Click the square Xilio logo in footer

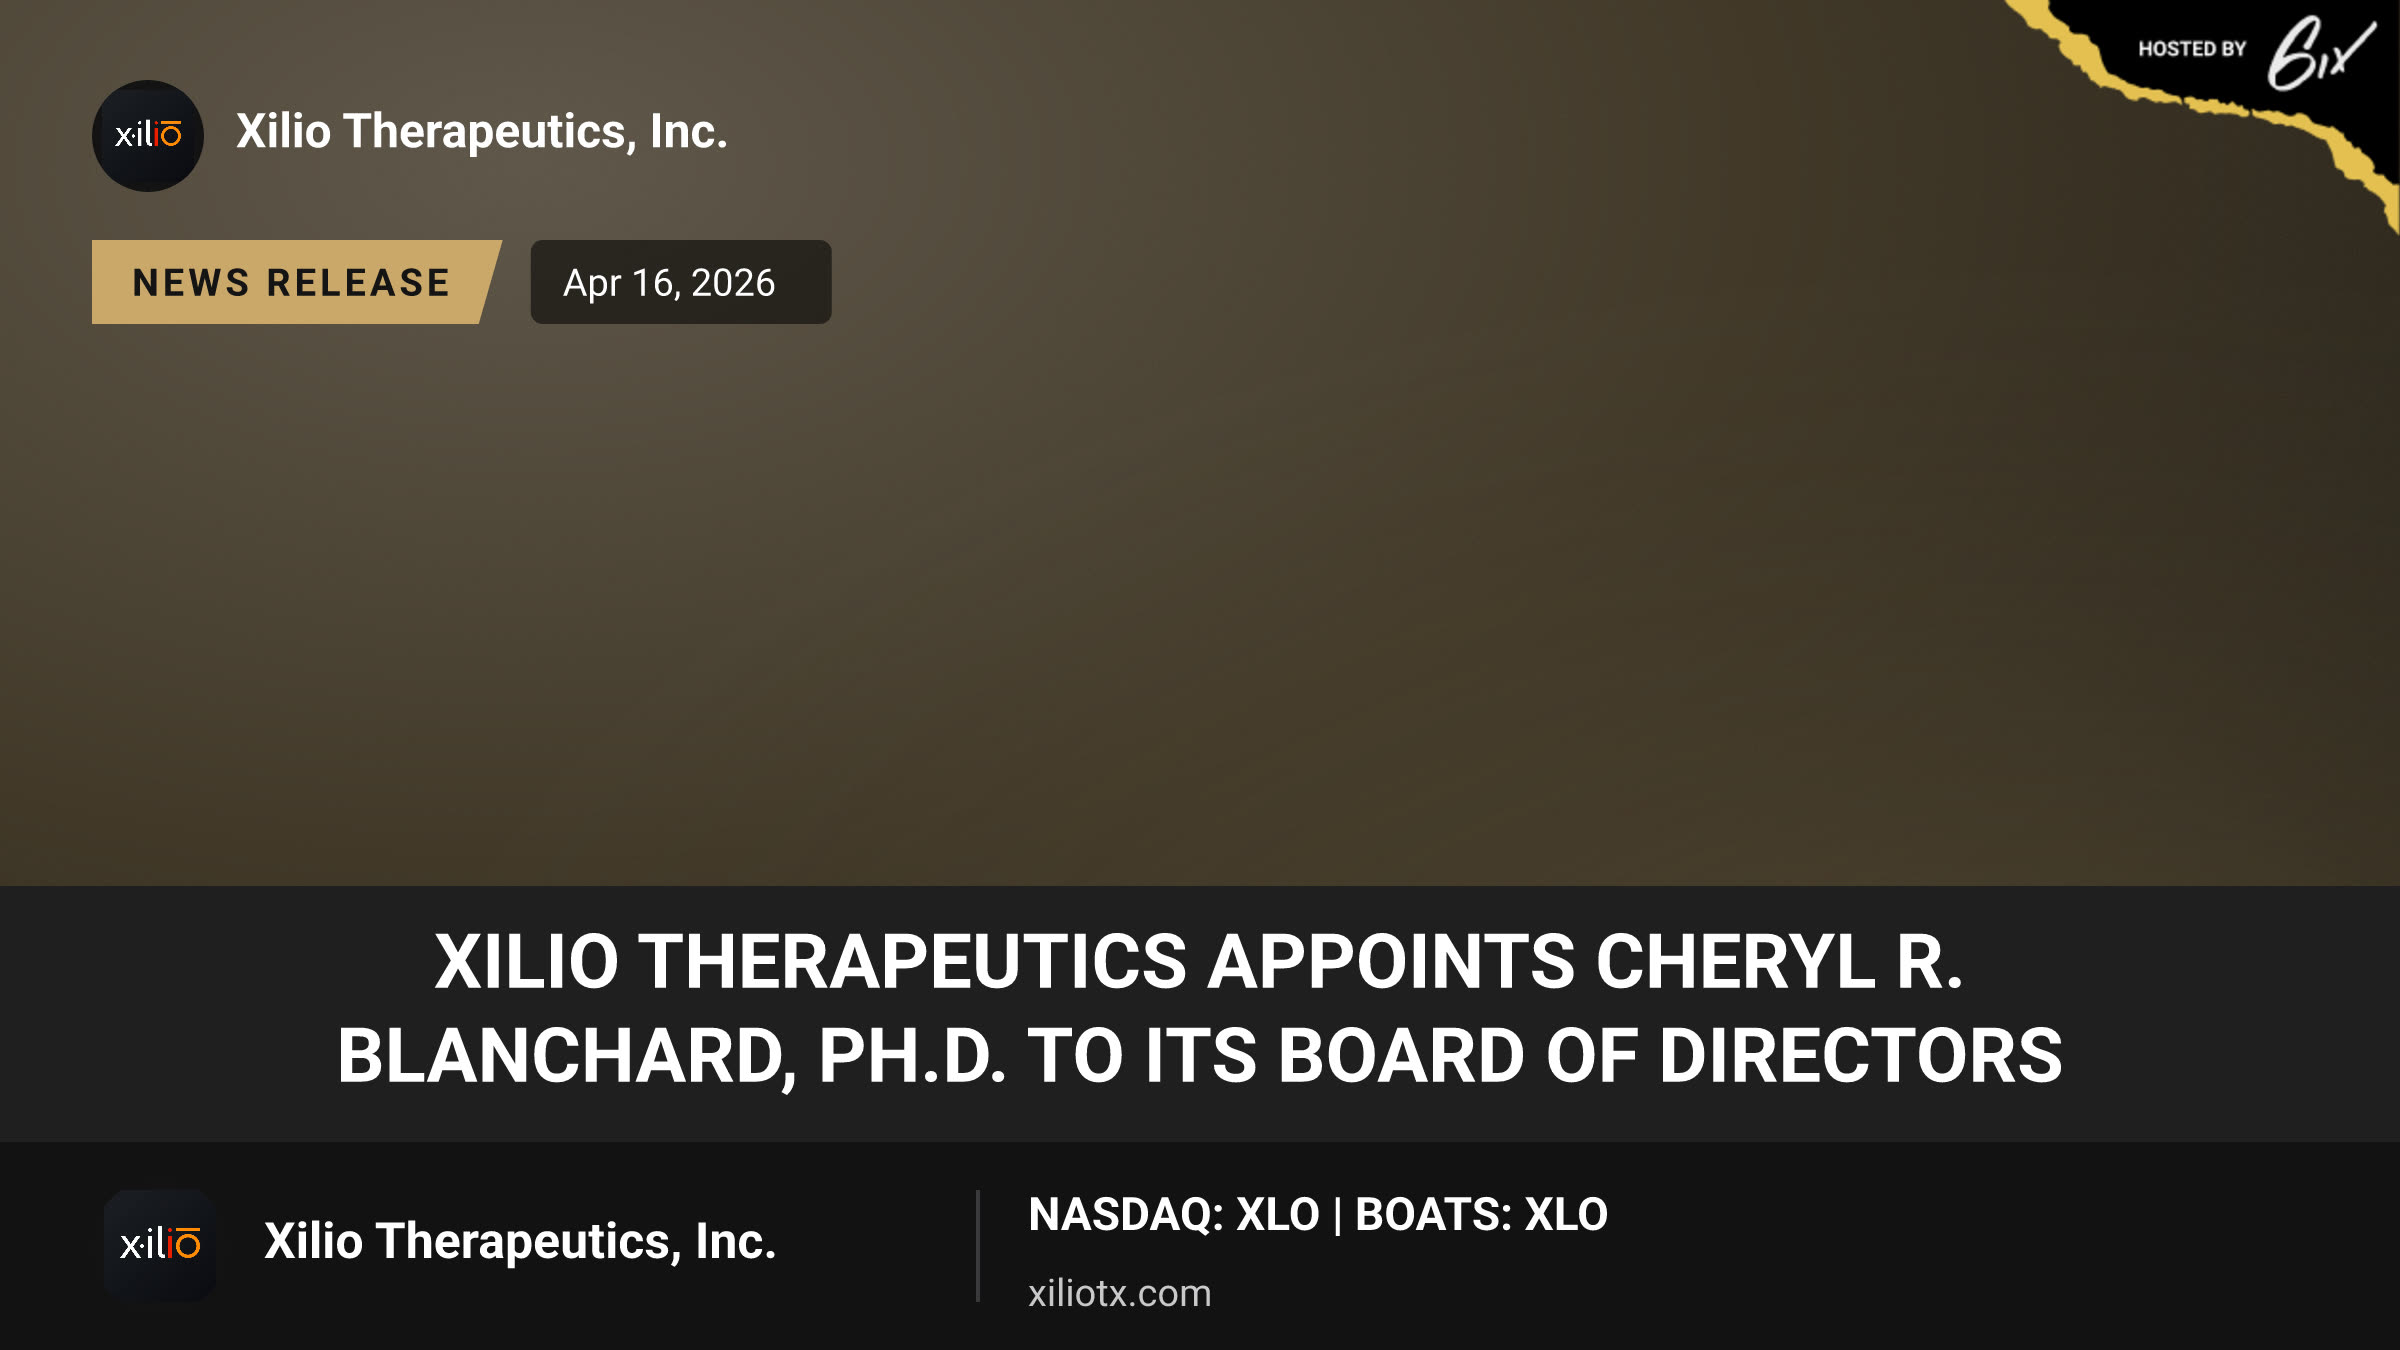tap(160, 1245)
